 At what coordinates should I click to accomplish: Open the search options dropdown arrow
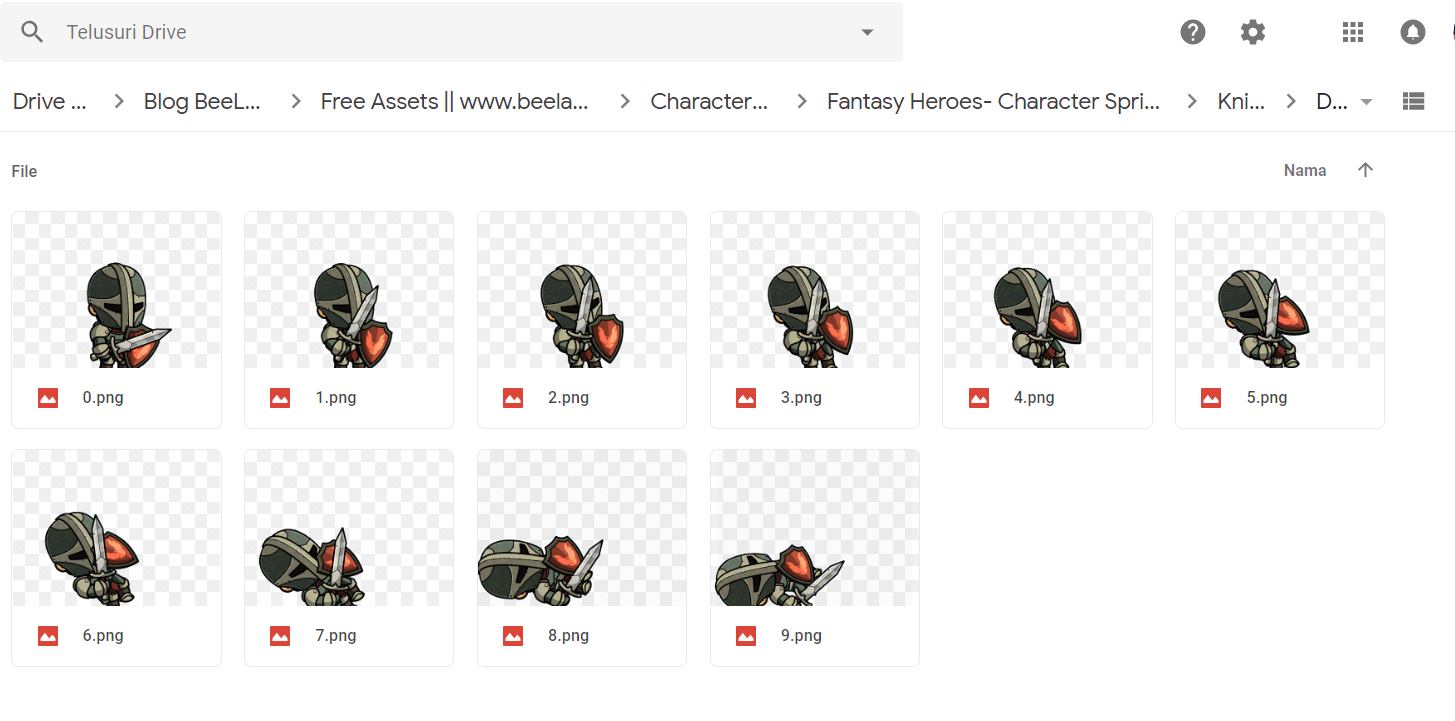[867, 32]
